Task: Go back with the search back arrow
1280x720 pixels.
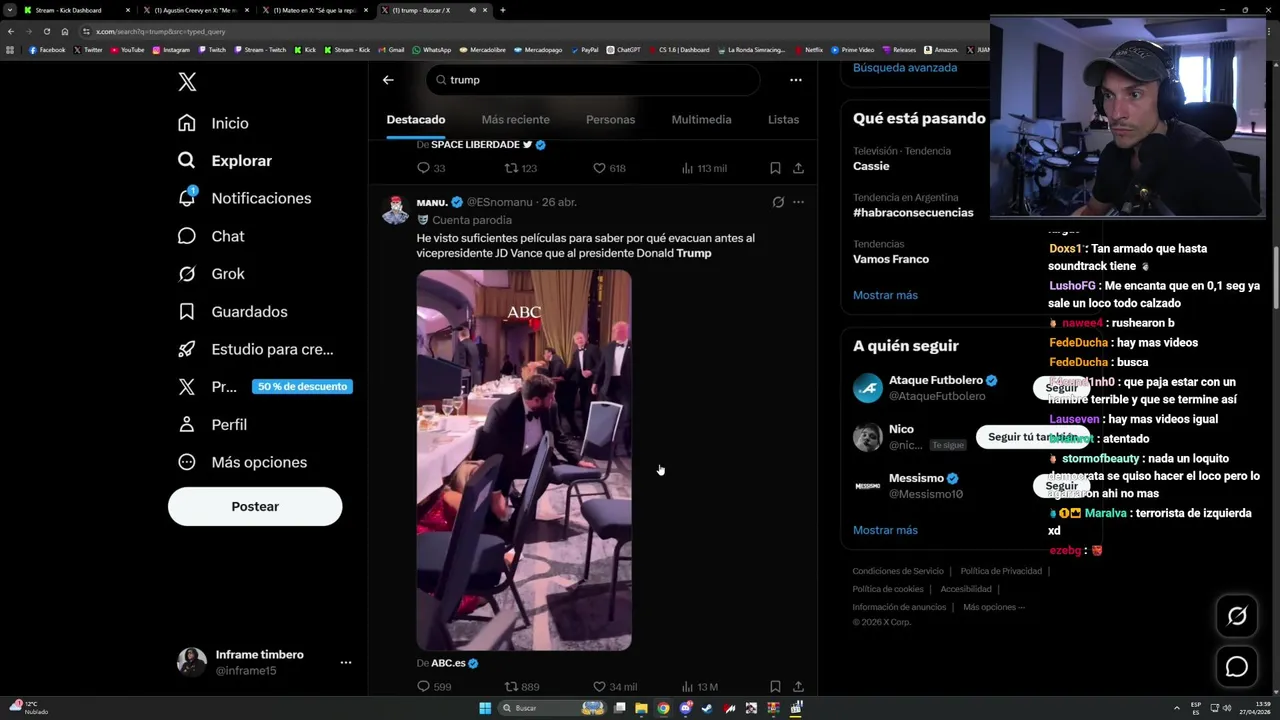Action: (x=388, y=80)
